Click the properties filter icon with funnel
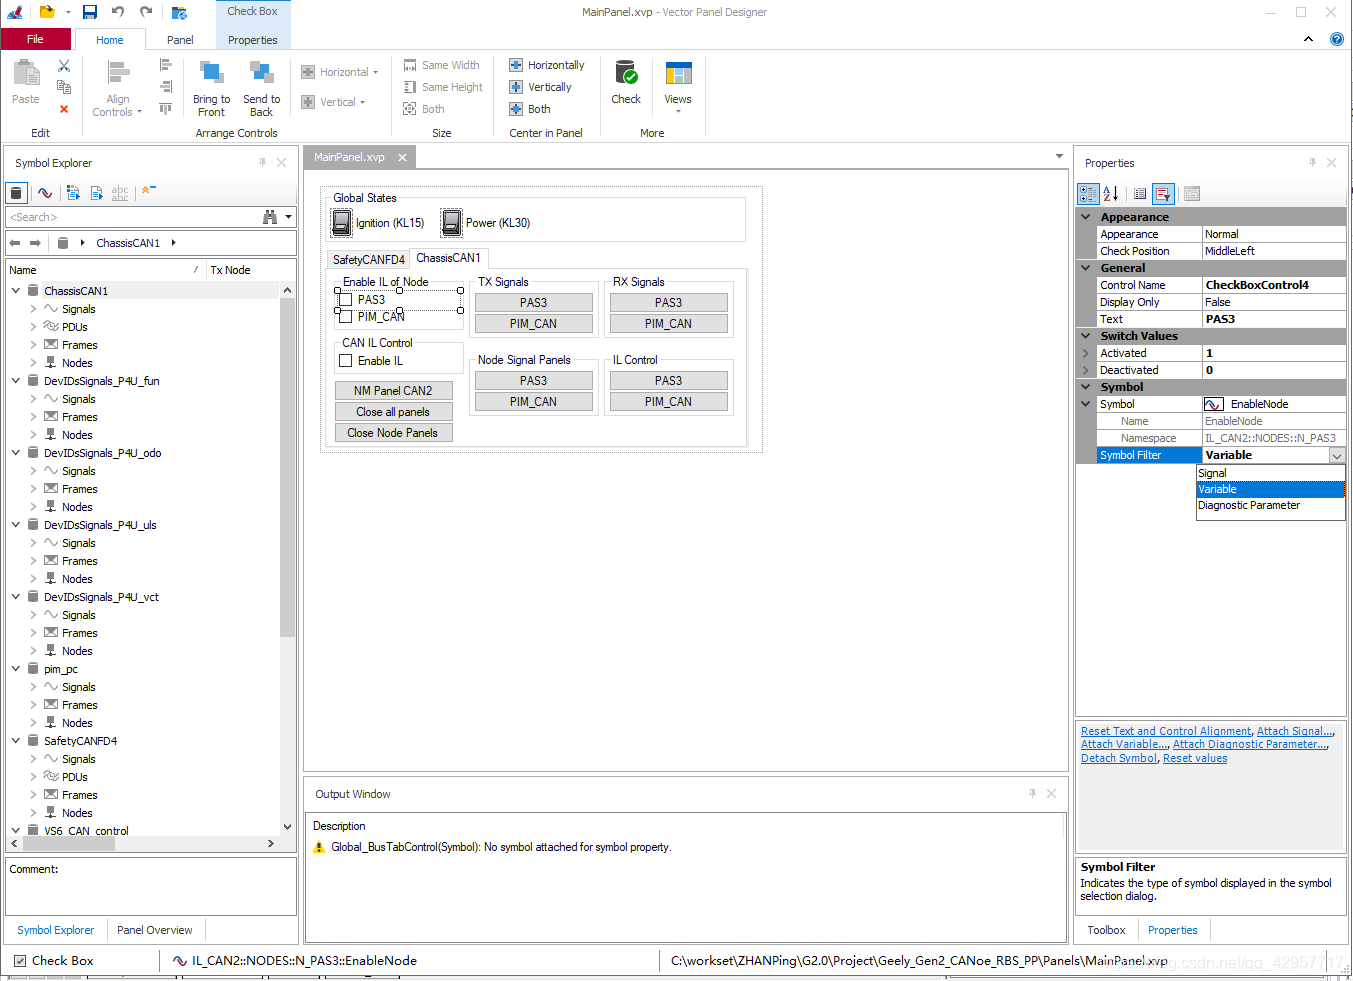Image resolution: width=1353 pixels, height=981 pixels. click(1163, 194)
